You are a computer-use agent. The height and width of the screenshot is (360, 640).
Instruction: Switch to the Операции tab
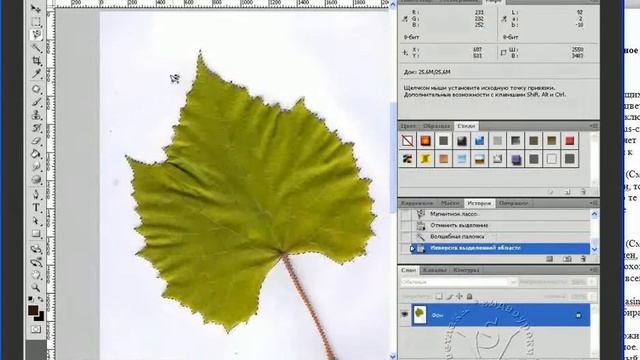pyautogui.click(x=513, y=203)
